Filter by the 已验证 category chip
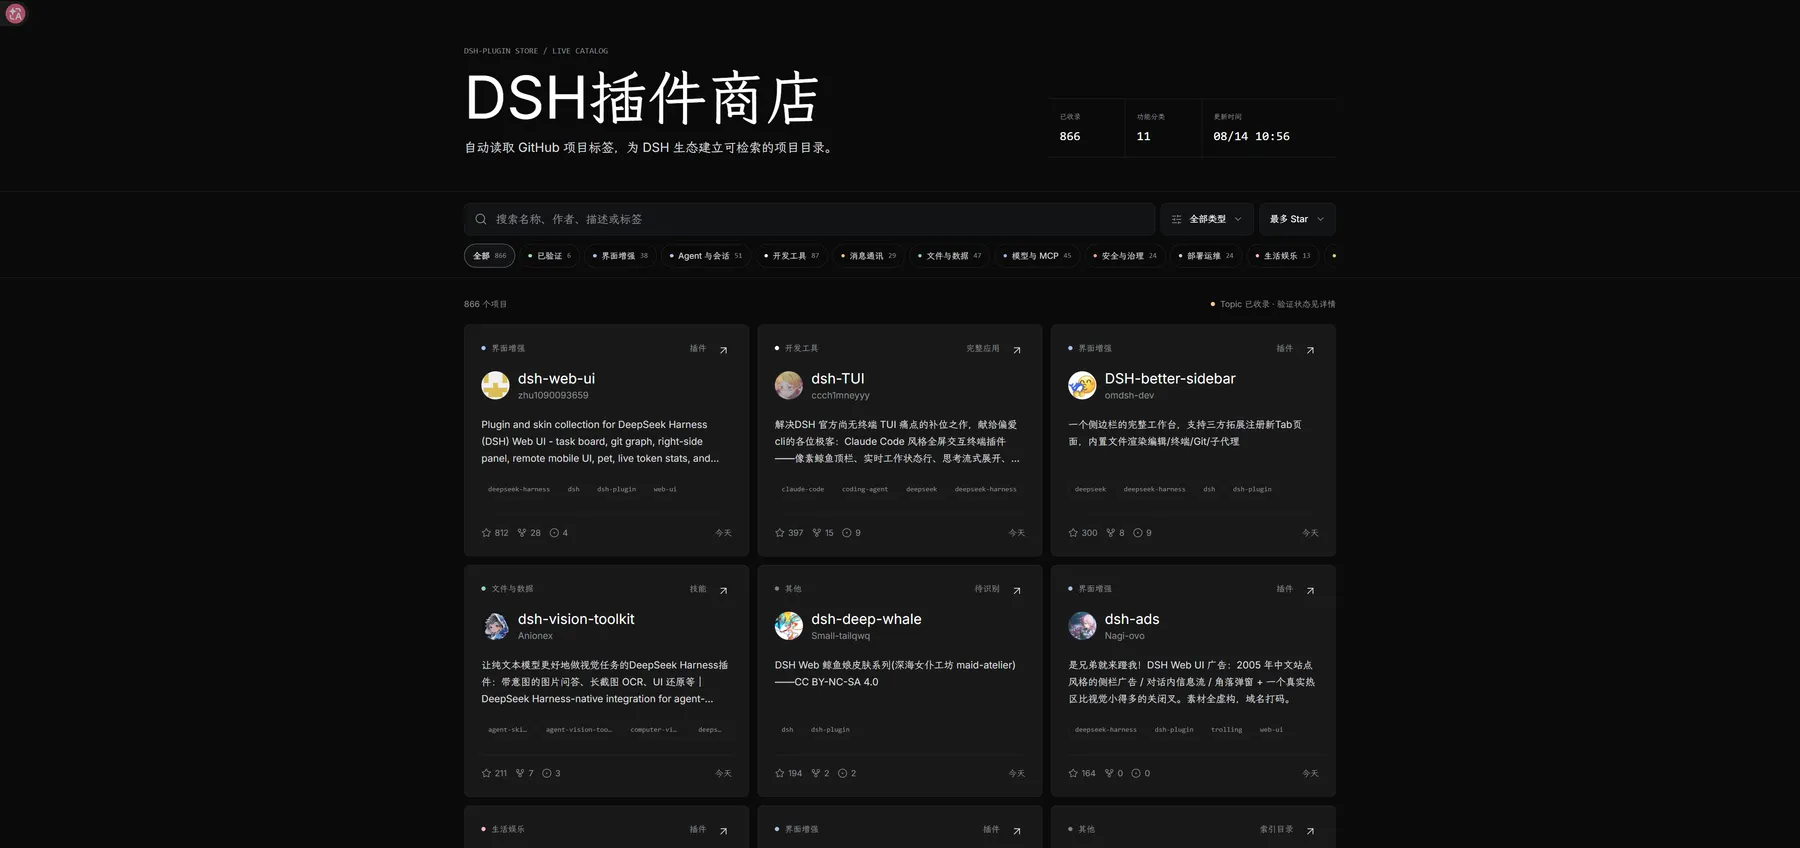 (549, 256)
